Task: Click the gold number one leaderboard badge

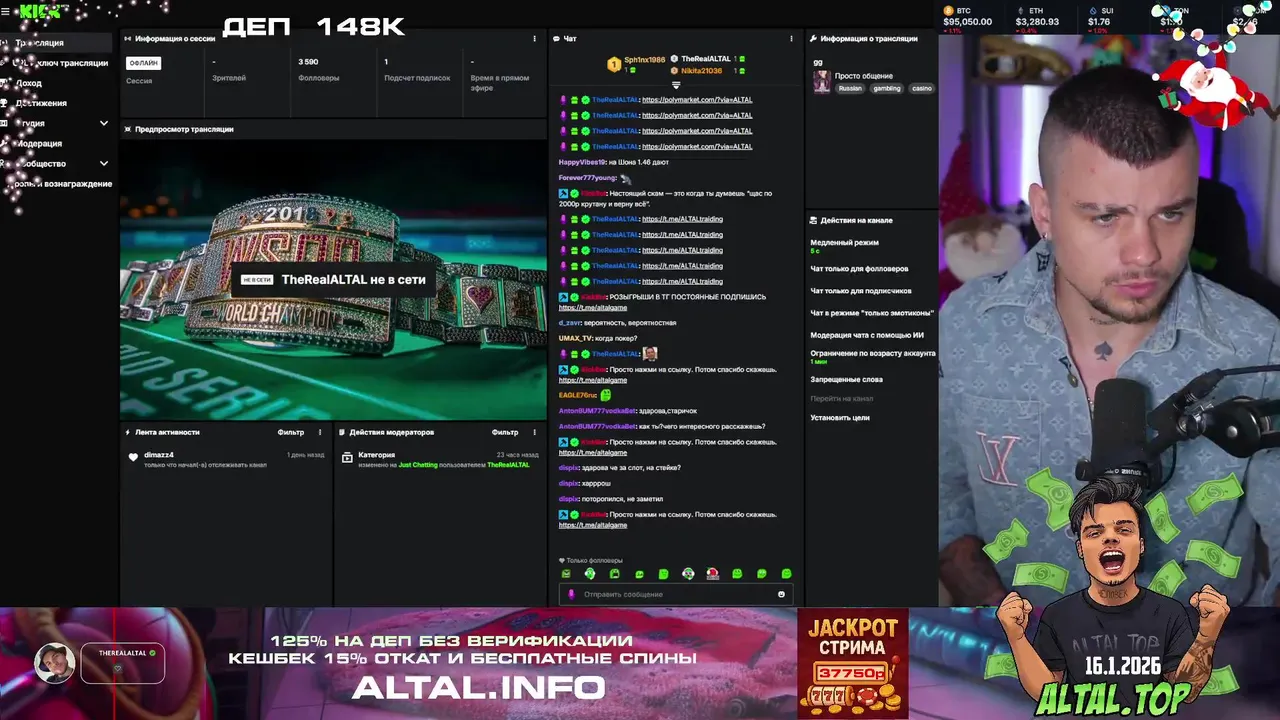Action: tap(614, 64)
